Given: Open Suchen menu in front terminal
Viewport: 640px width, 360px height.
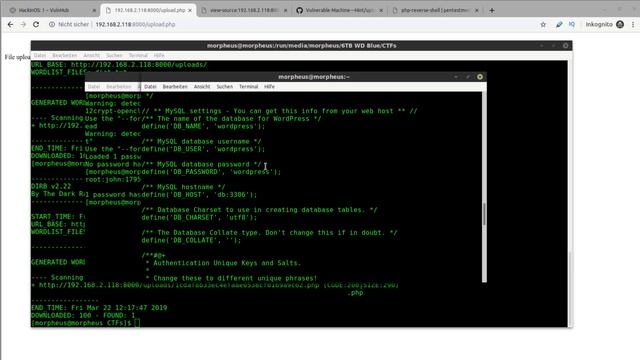Looking at the screenshot, I should [x=224, y=87].
